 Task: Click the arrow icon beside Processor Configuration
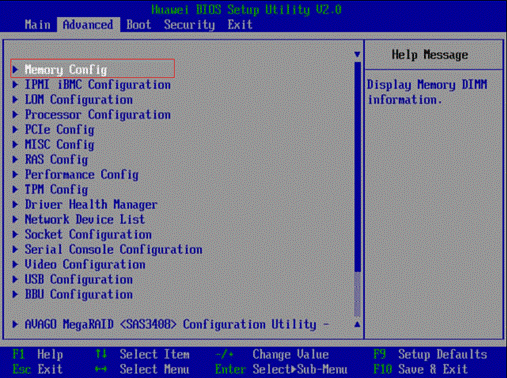click(x=15, y=114)
